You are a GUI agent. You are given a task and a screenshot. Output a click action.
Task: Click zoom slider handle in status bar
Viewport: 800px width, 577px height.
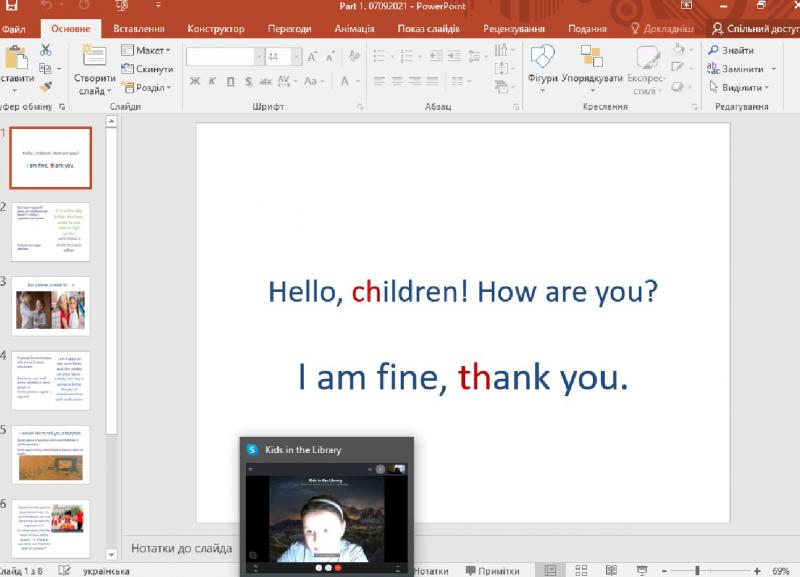[x=697, y=570]
